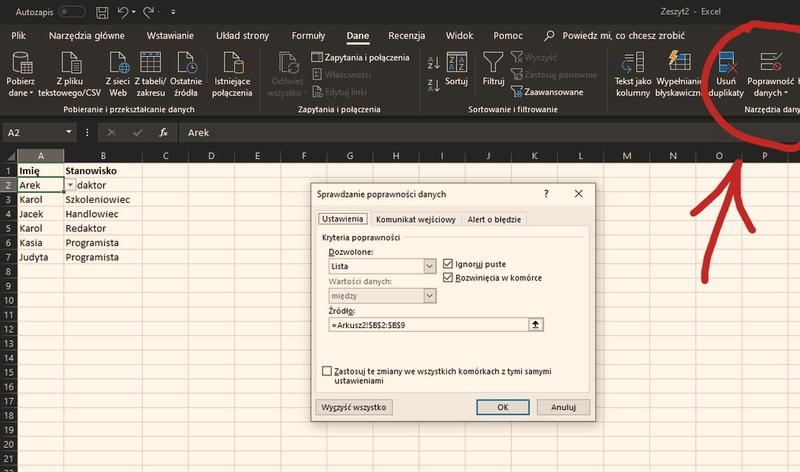Open the Pomoc tab
Screen dimensions: 800x472
[x=508, y=36]
